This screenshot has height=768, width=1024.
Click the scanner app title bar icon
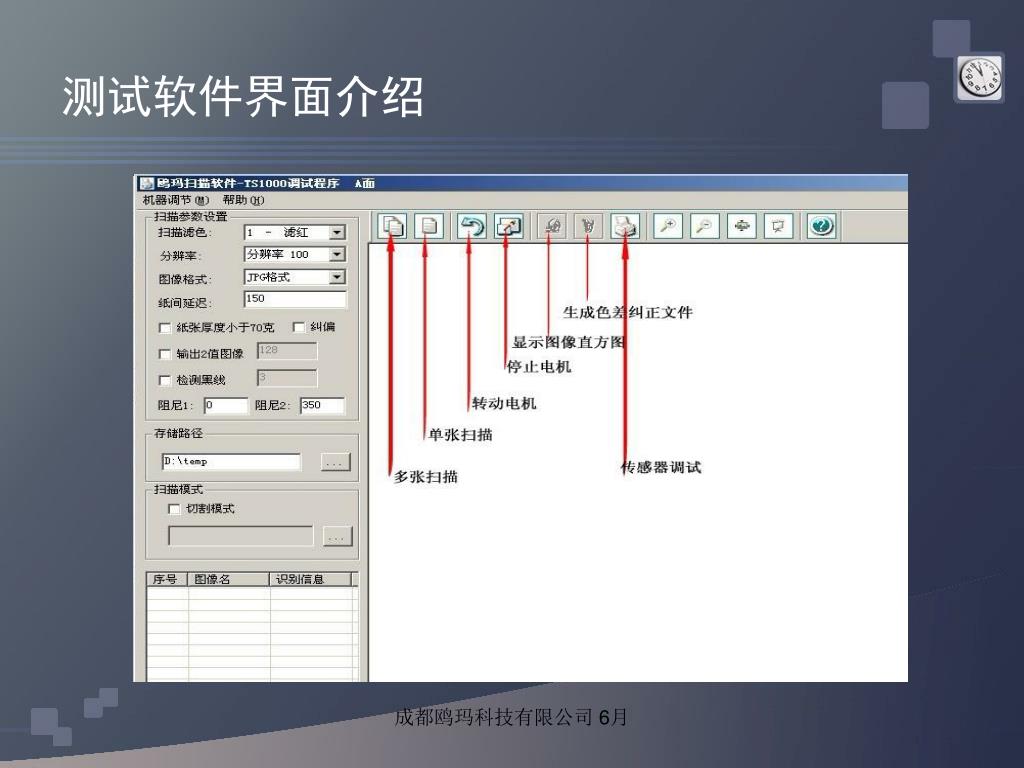(x=146, y=184)
